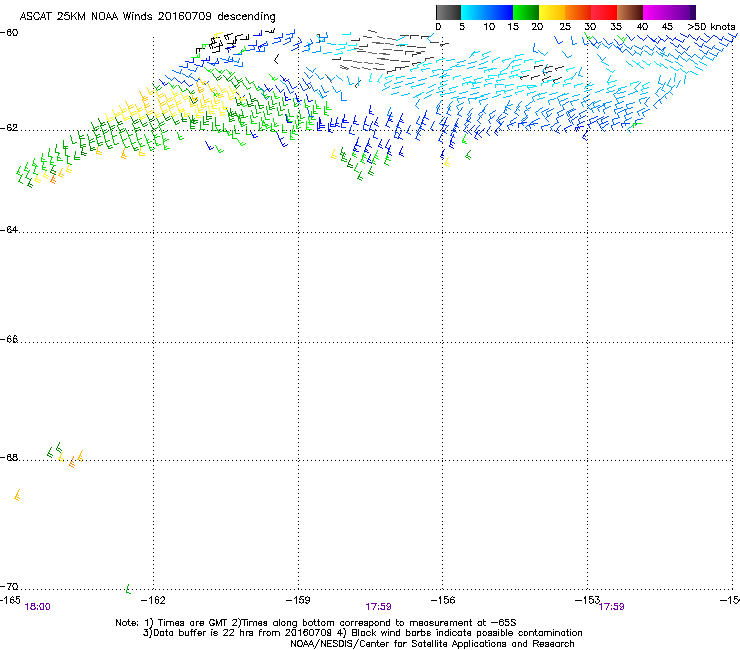The width and height of the screenshot is (740, 650).
Task: Click the purple '17:59' time below -159
Action: [x=378, y=607]
